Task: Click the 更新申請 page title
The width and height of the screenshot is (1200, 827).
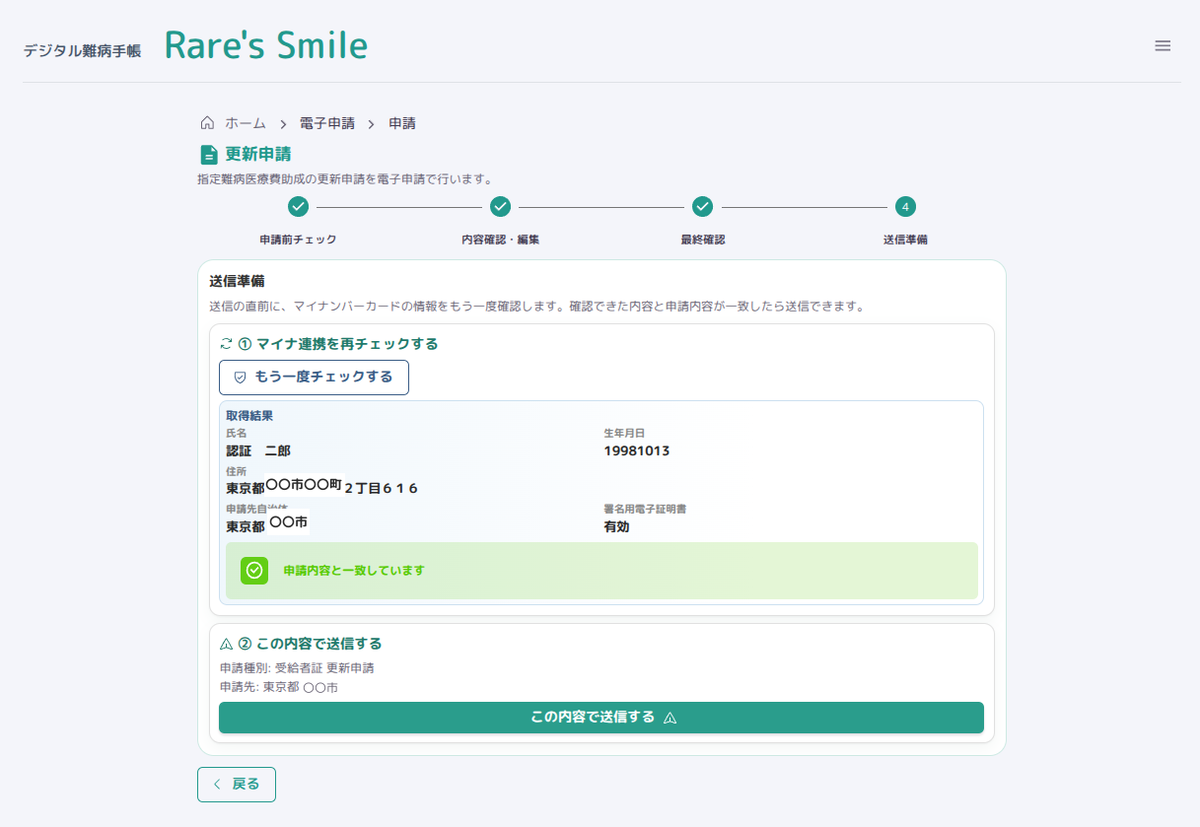Action: coord(258,154)
